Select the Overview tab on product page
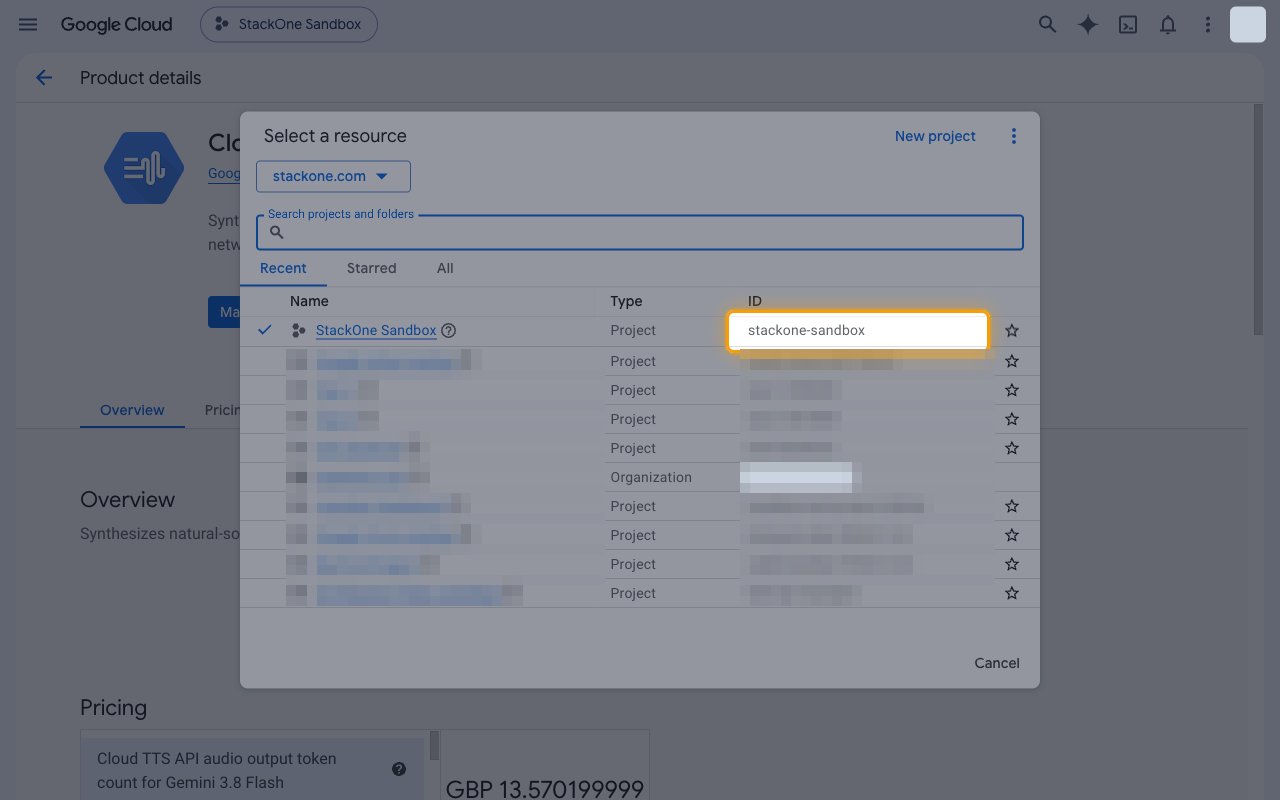This screenshot has width=1280, height=800. point(132,410)
